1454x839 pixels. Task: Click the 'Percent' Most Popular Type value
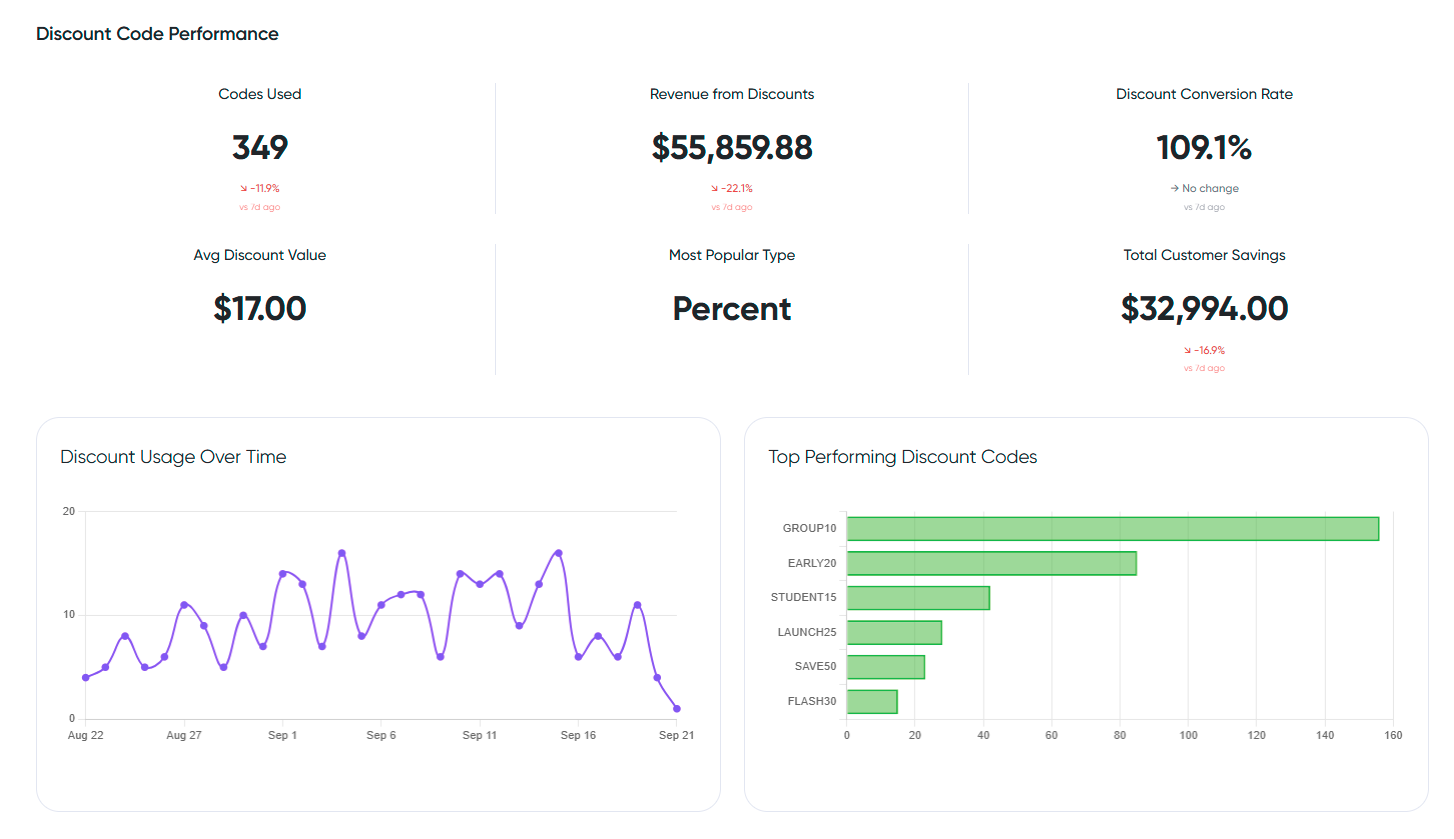pos(732,309)
